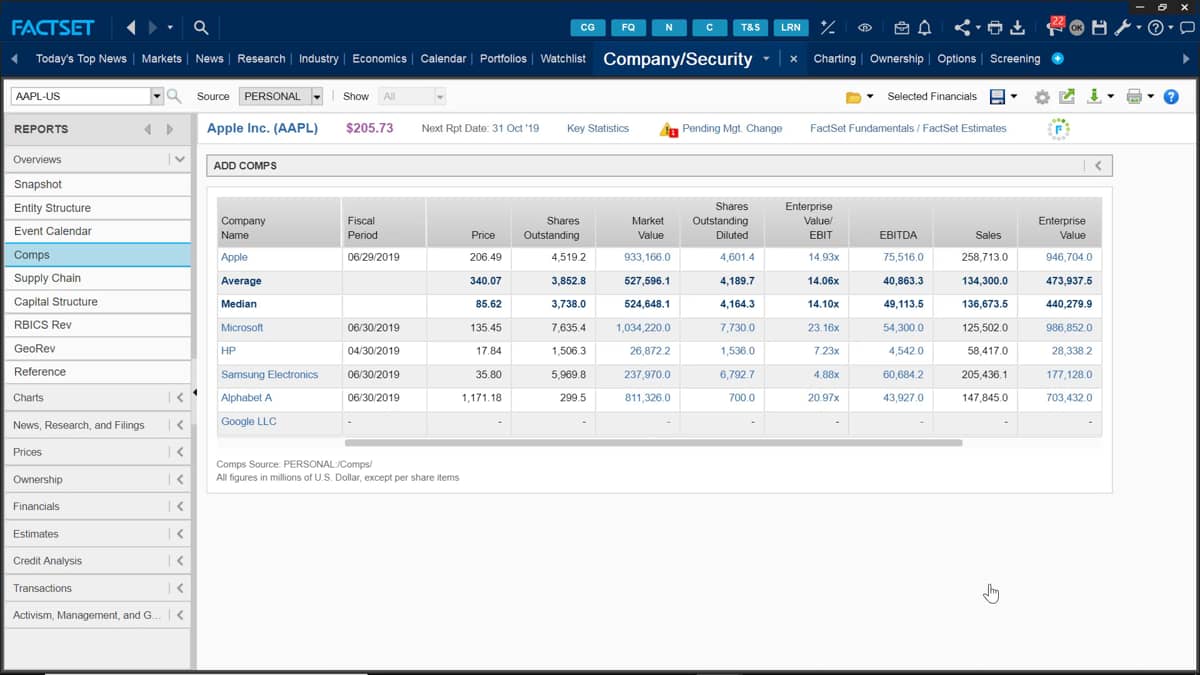This screenshot has height=675, width=1200.
Task: Go back with the navigation arrow
Action: [131, 27]
